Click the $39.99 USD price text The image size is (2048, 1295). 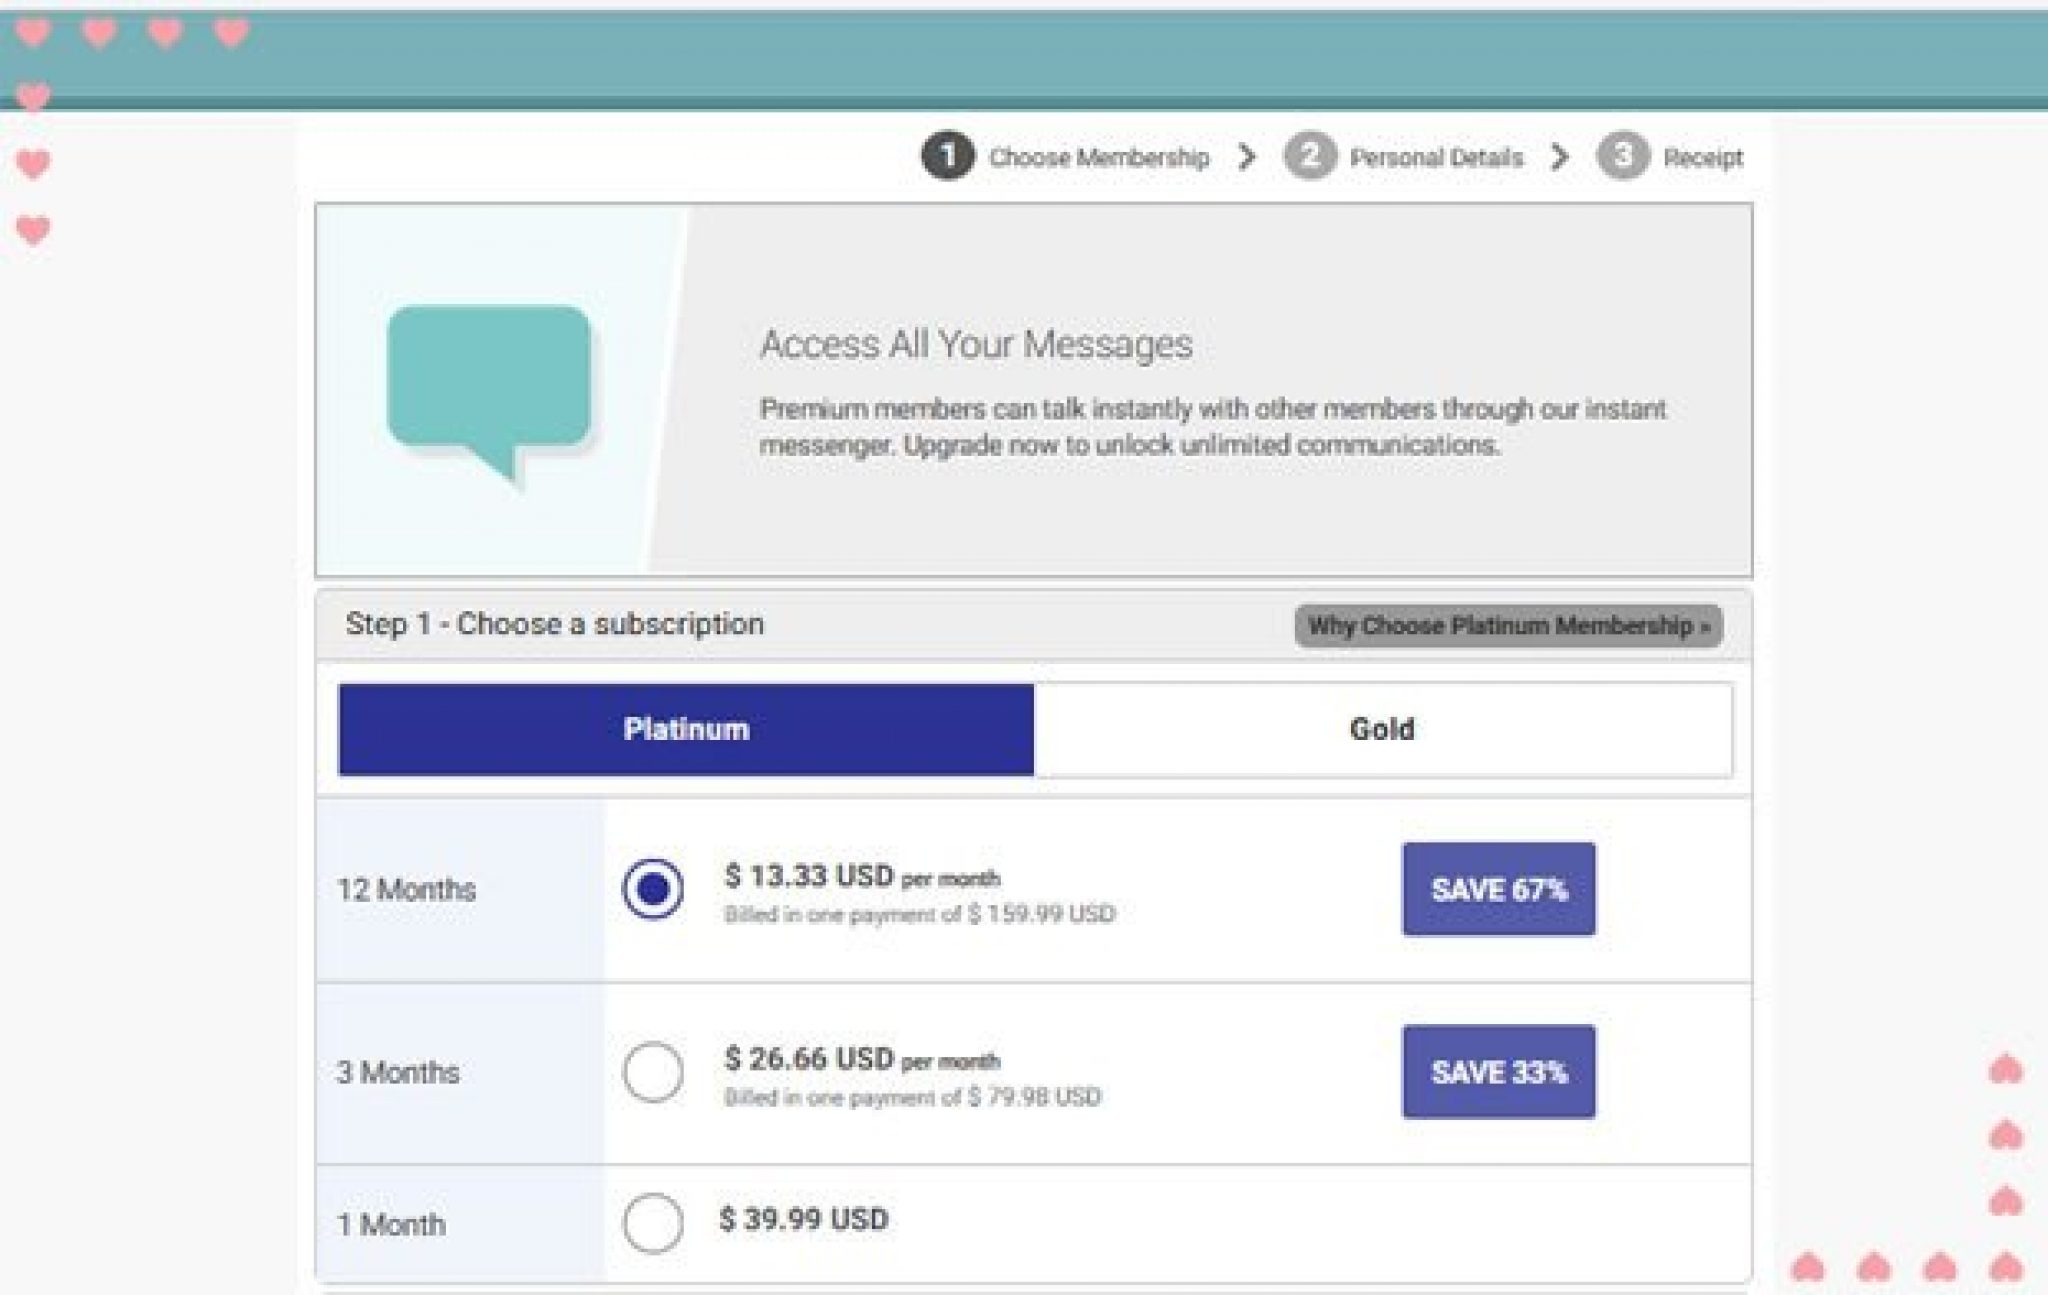click(803, 1219)
